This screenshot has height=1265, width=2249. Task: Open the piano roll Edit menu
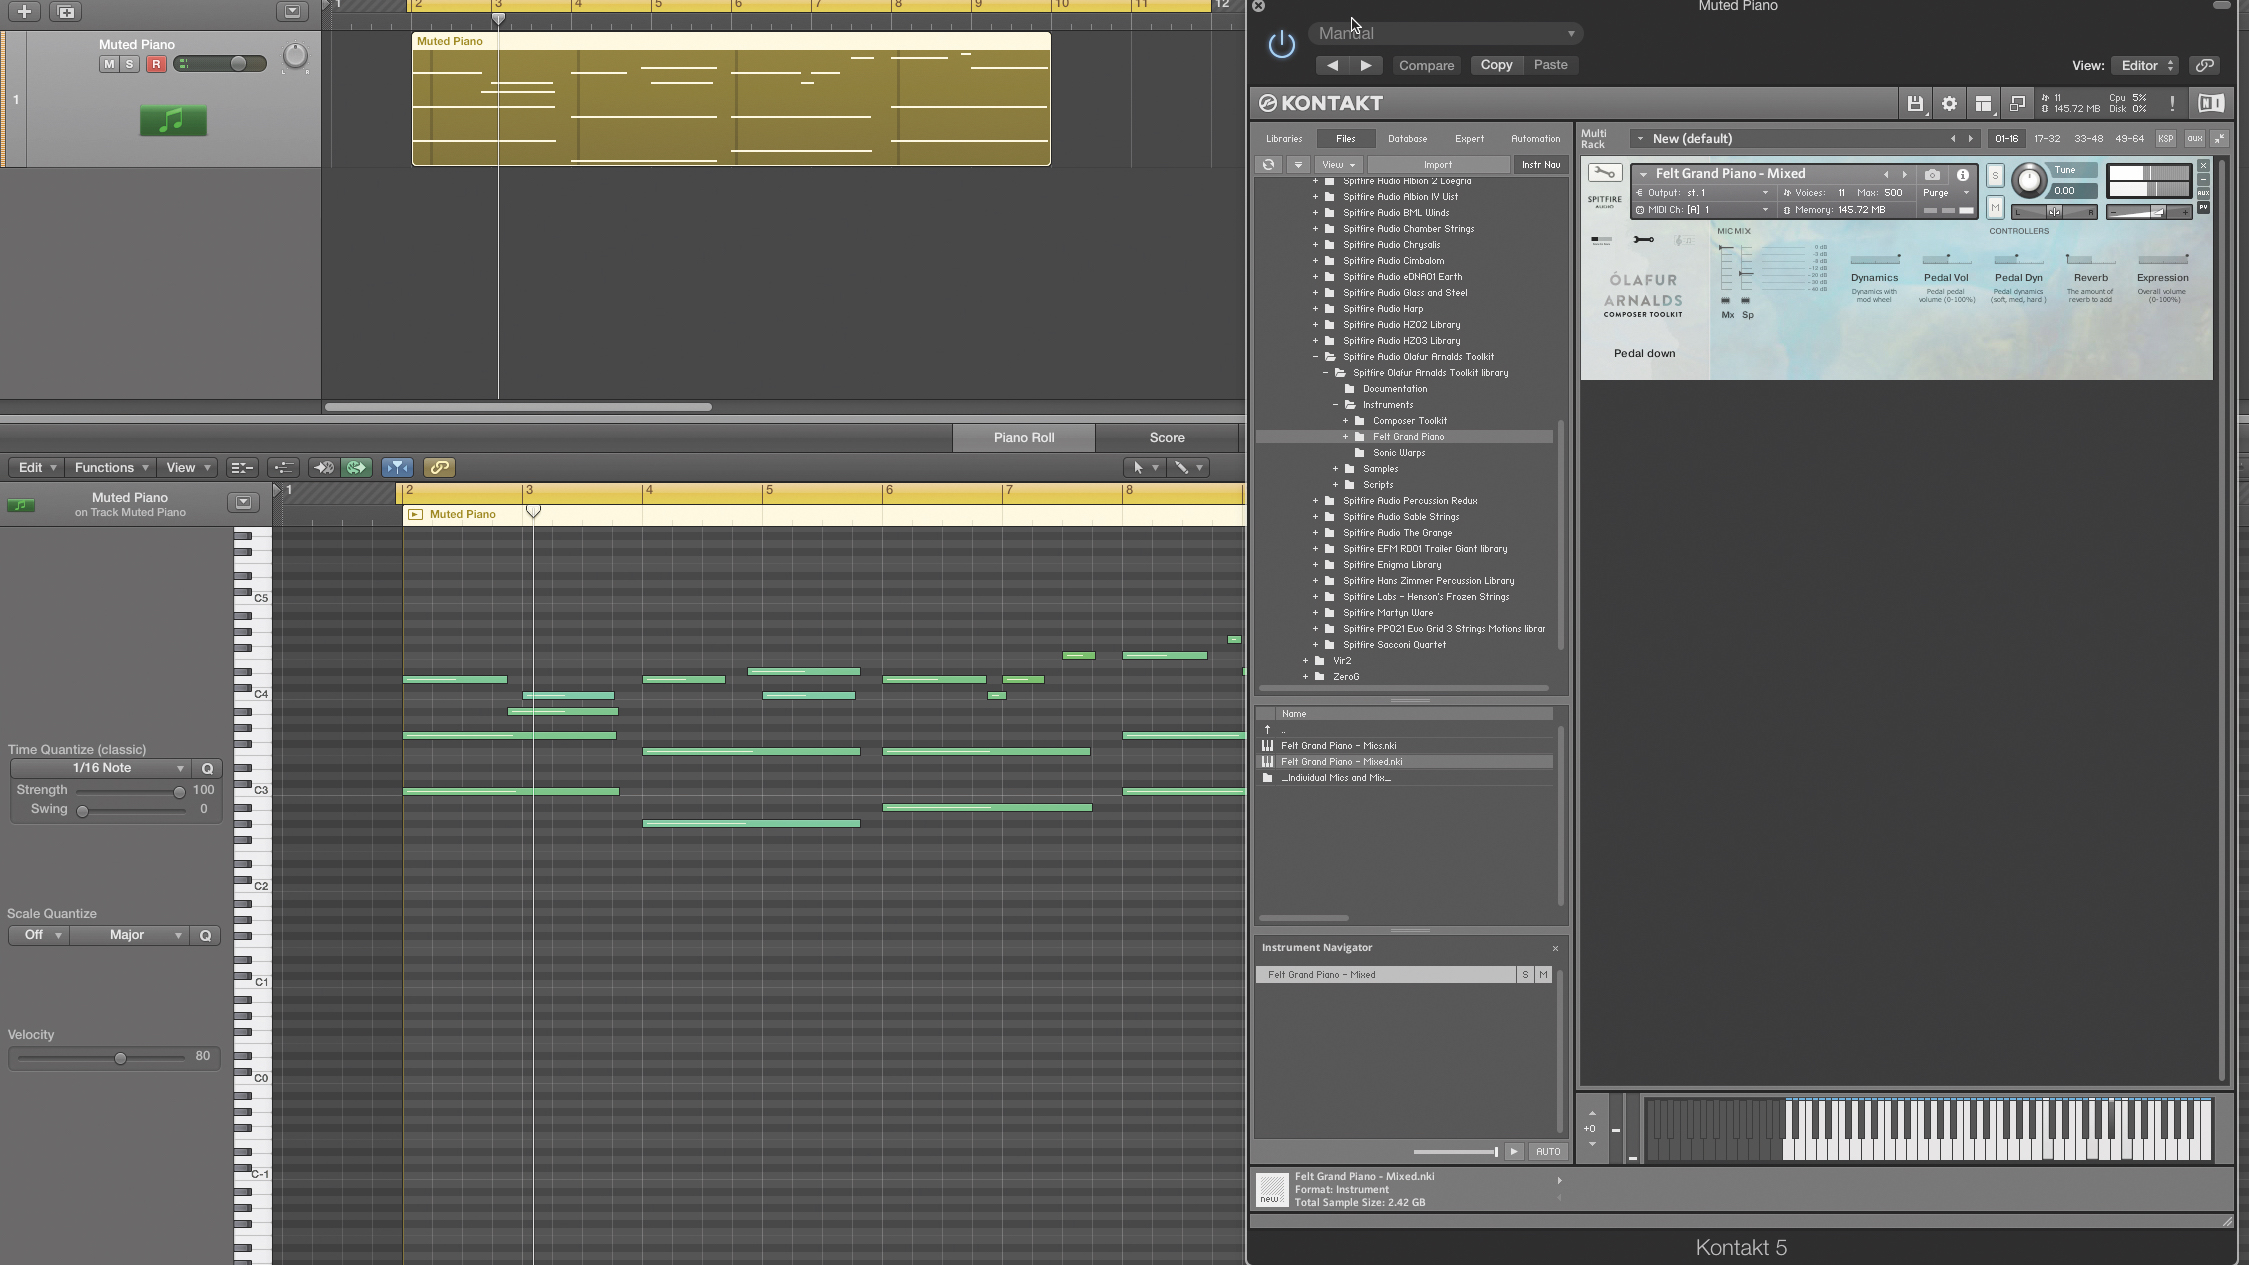(37, 467)
